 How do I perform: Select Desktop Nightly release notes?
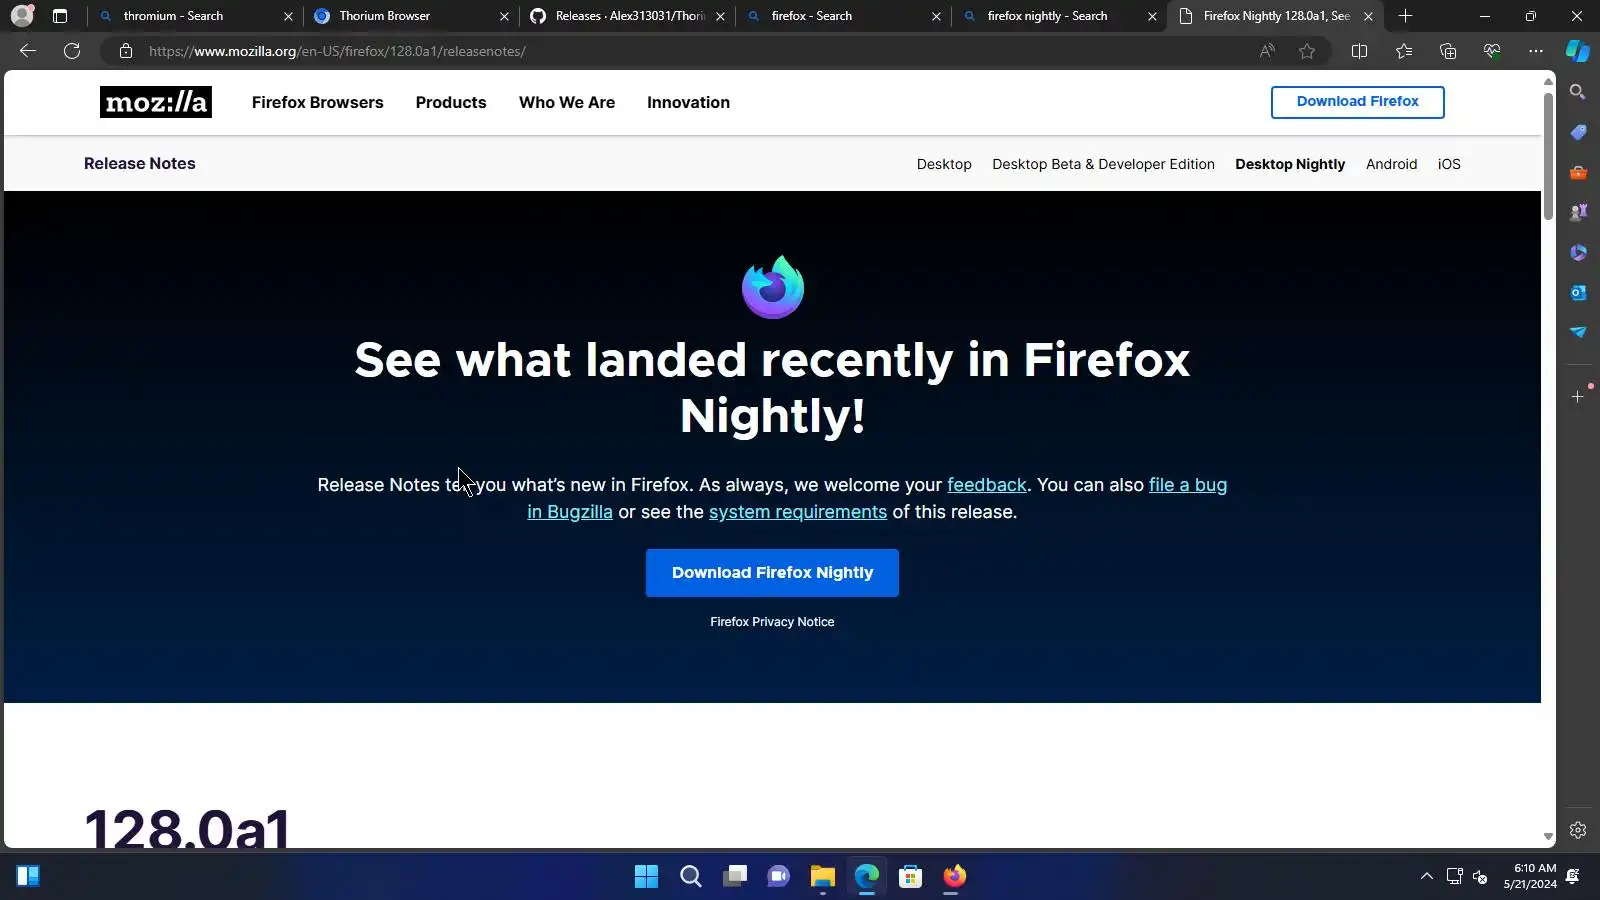(x=1290, y=164)
